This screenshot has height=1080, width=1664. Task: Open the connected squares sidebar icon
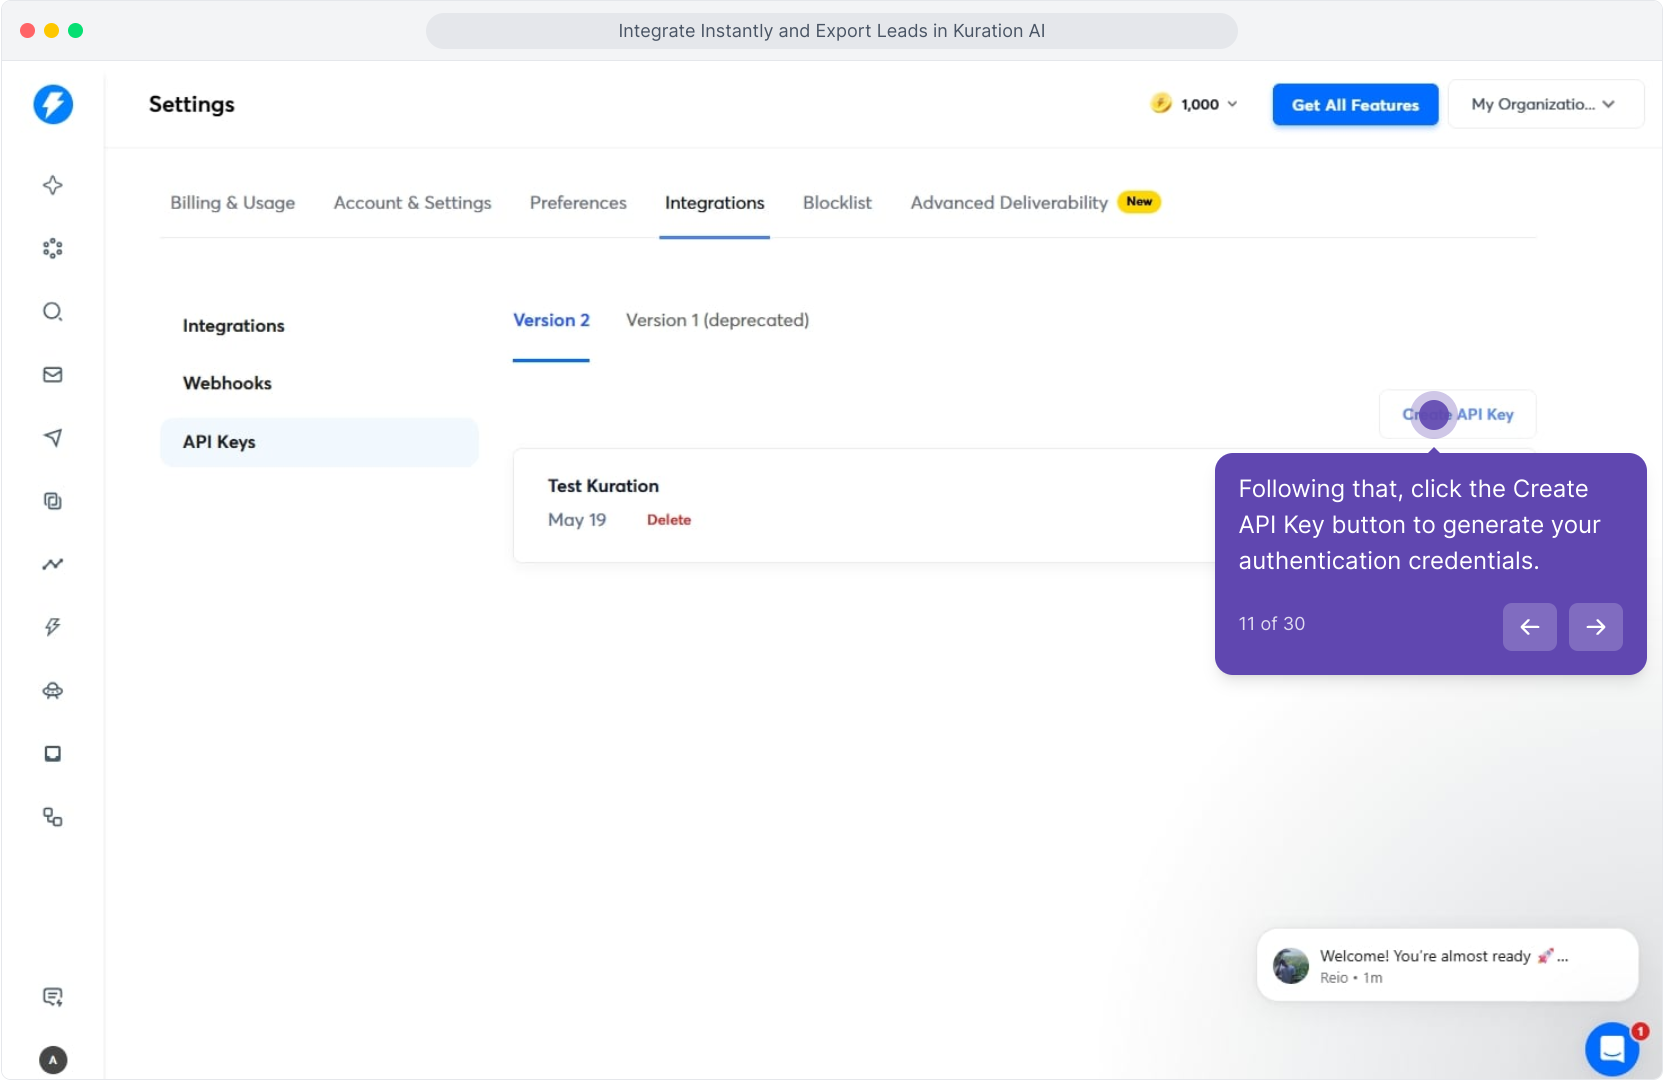point(53,817)
